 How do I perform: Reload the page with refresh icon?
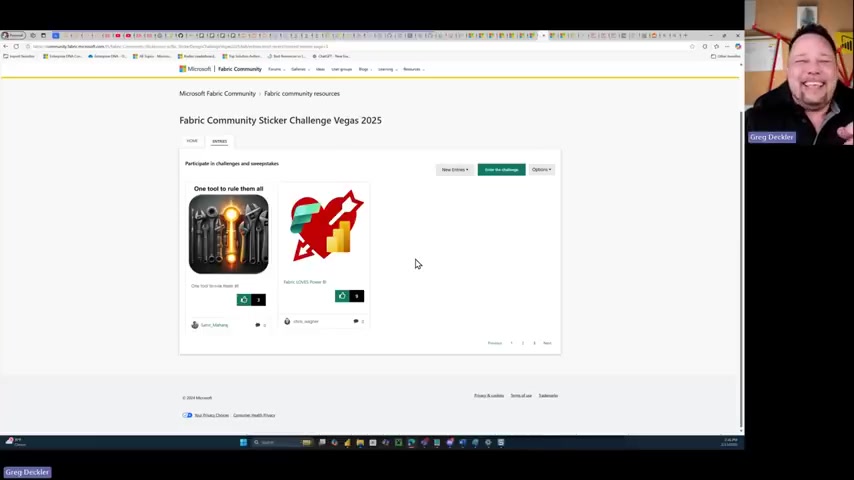pyautogui.click(x=16, y=46)
